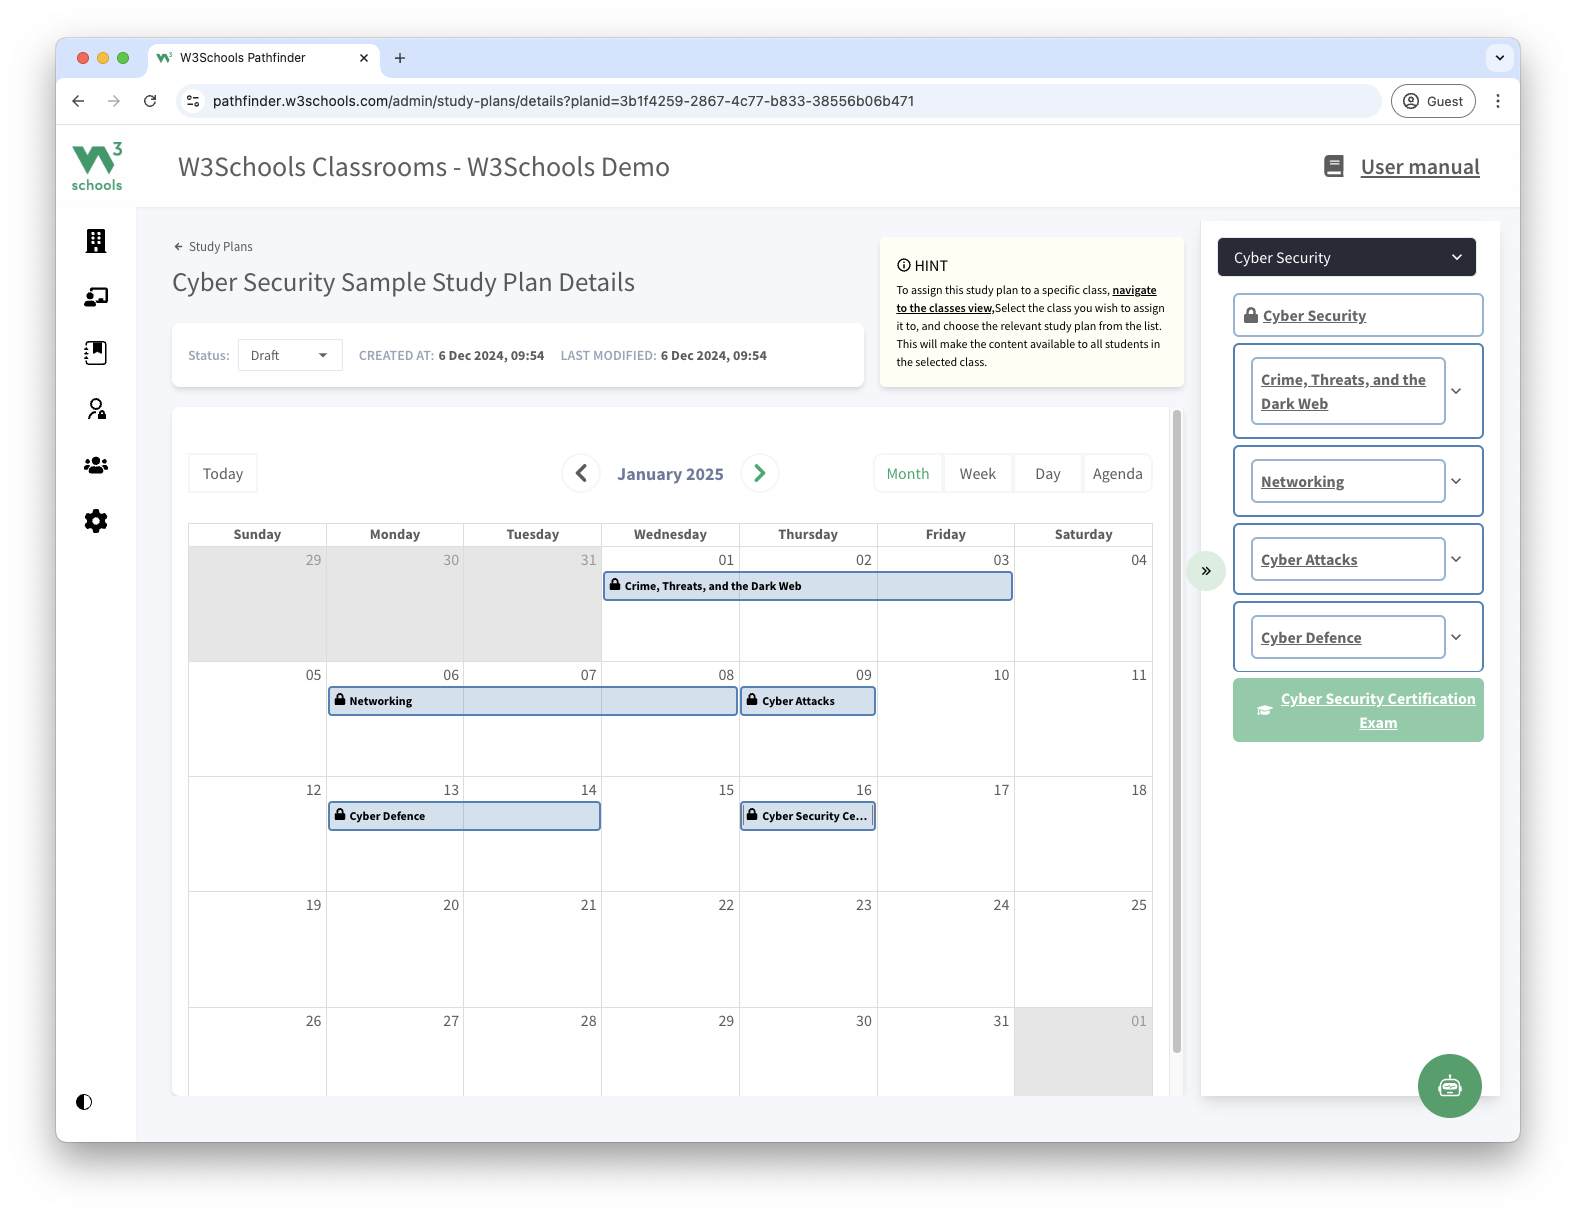The image size is (1576, 1216).
Task: Click the W3Schools logo in sidebar
Action: pyautogui.click(x=97, y=167)
